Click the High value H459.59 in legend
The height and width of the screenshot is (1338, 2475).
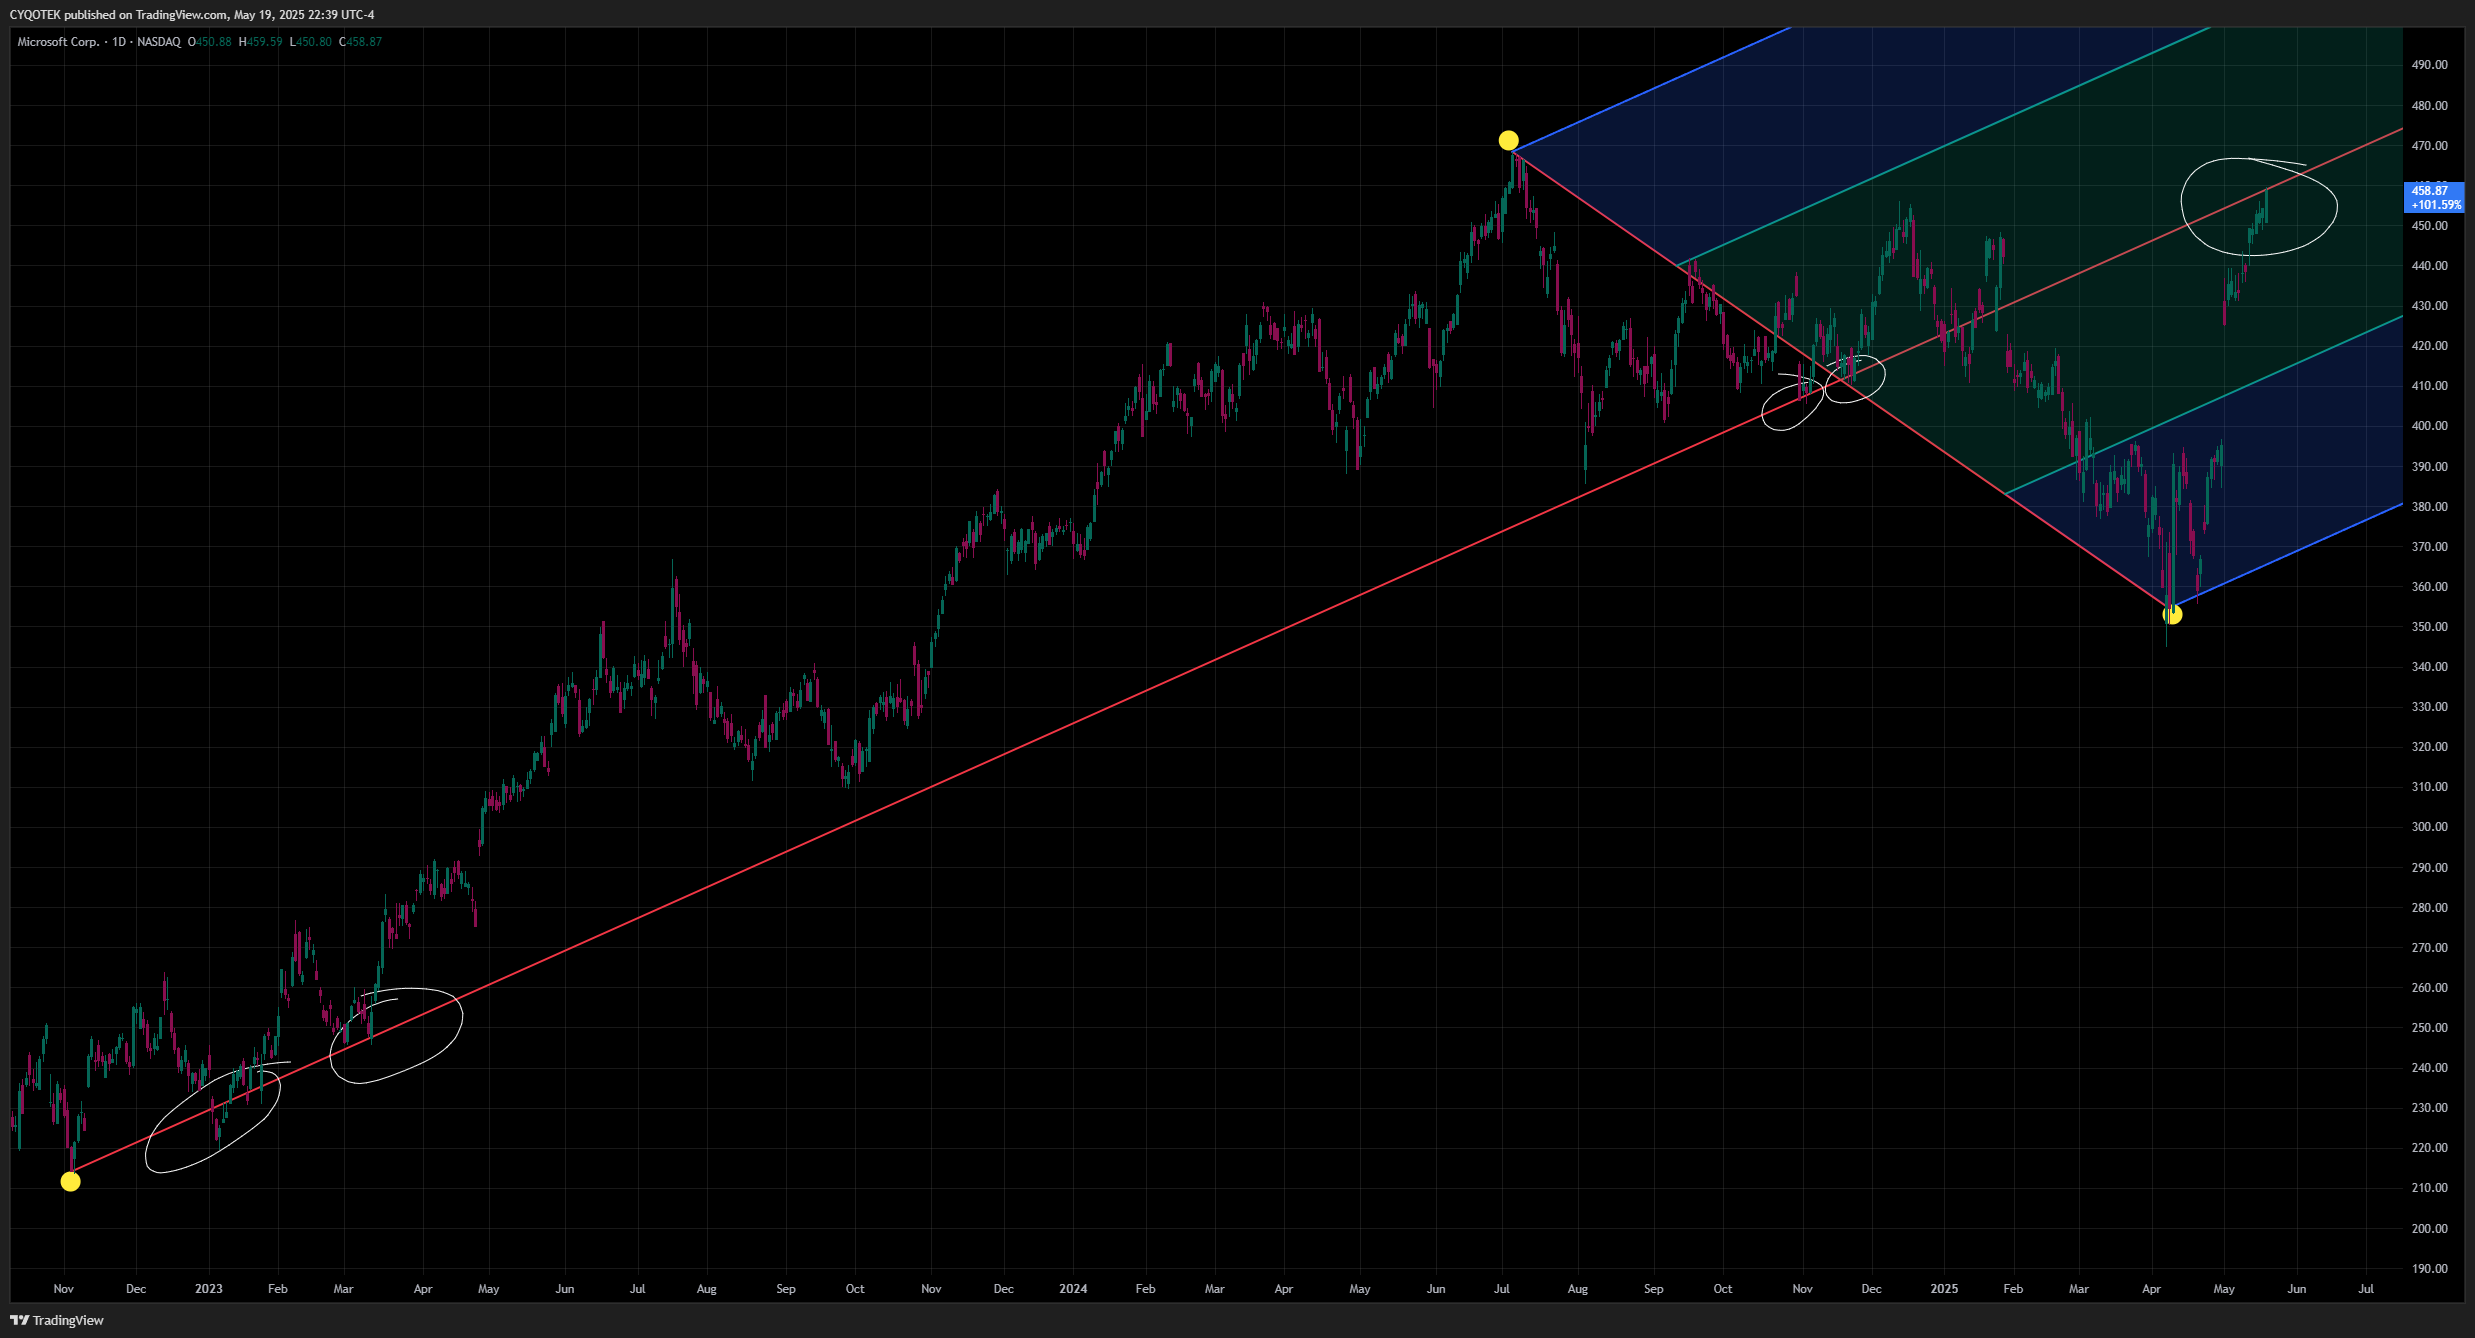click(x=261, y=42)
